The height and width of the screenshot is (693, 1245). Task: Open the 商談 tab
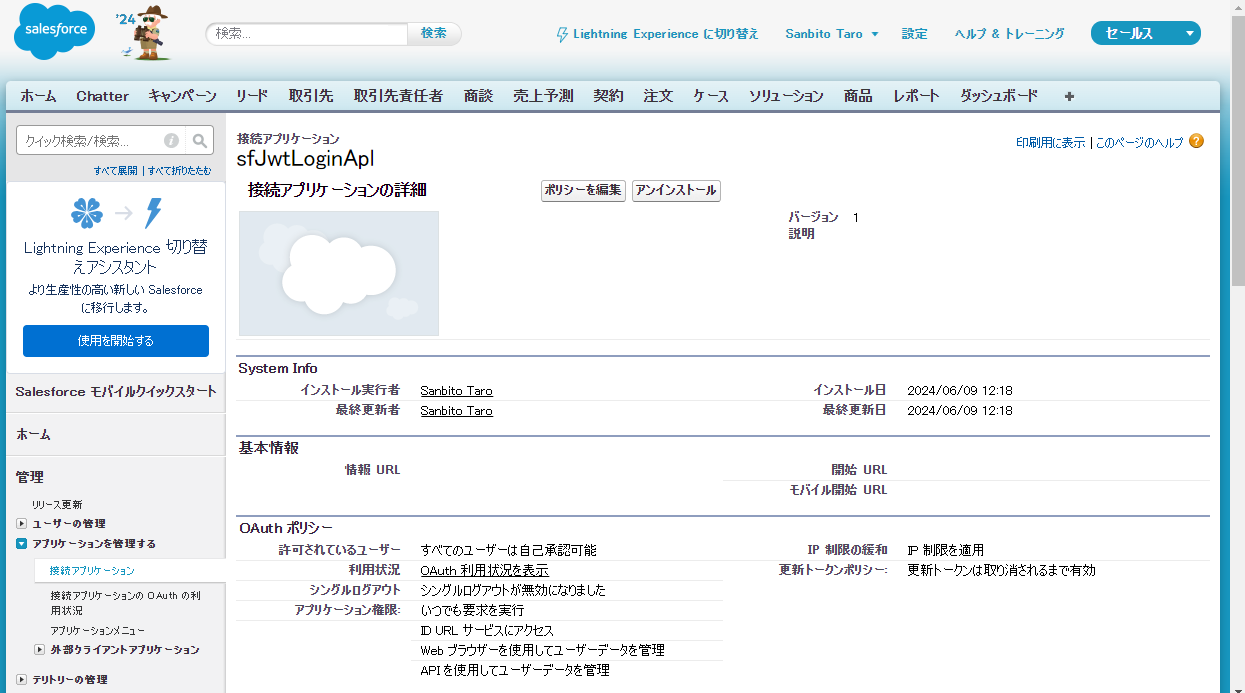pyautogui.click(x=478, y=96)
